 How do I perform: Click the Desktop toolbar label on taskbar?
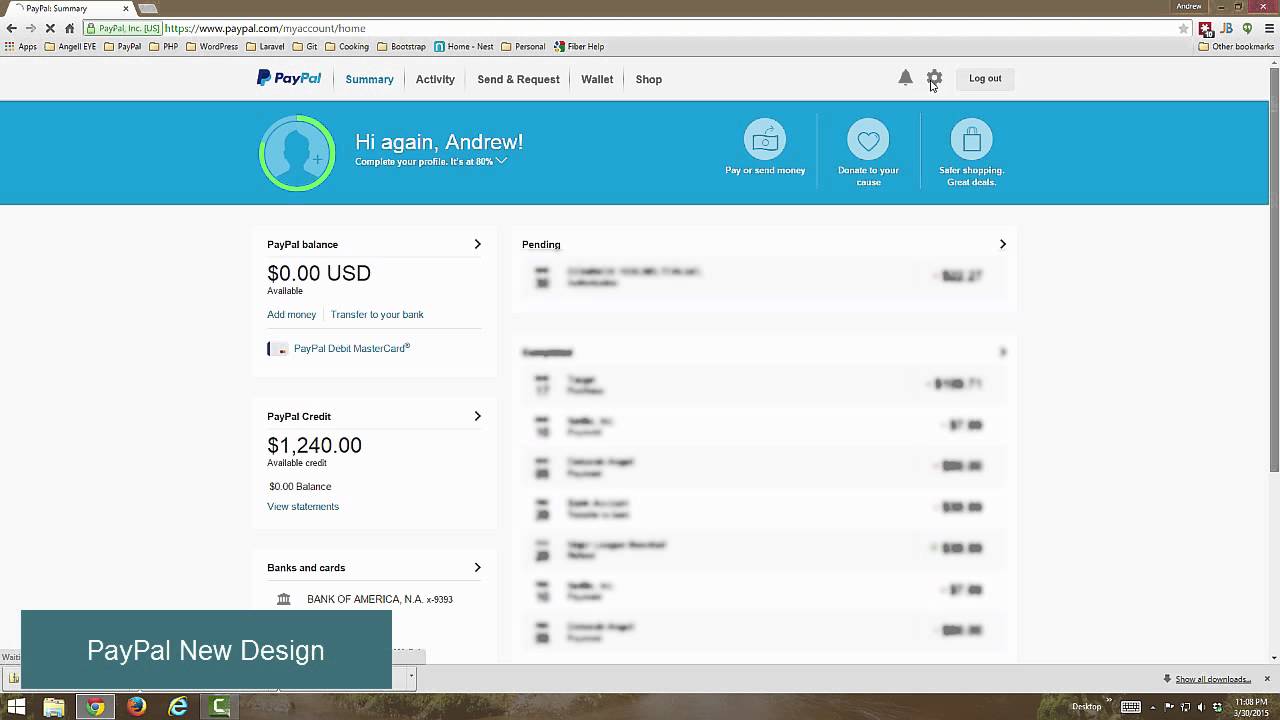1087,707
